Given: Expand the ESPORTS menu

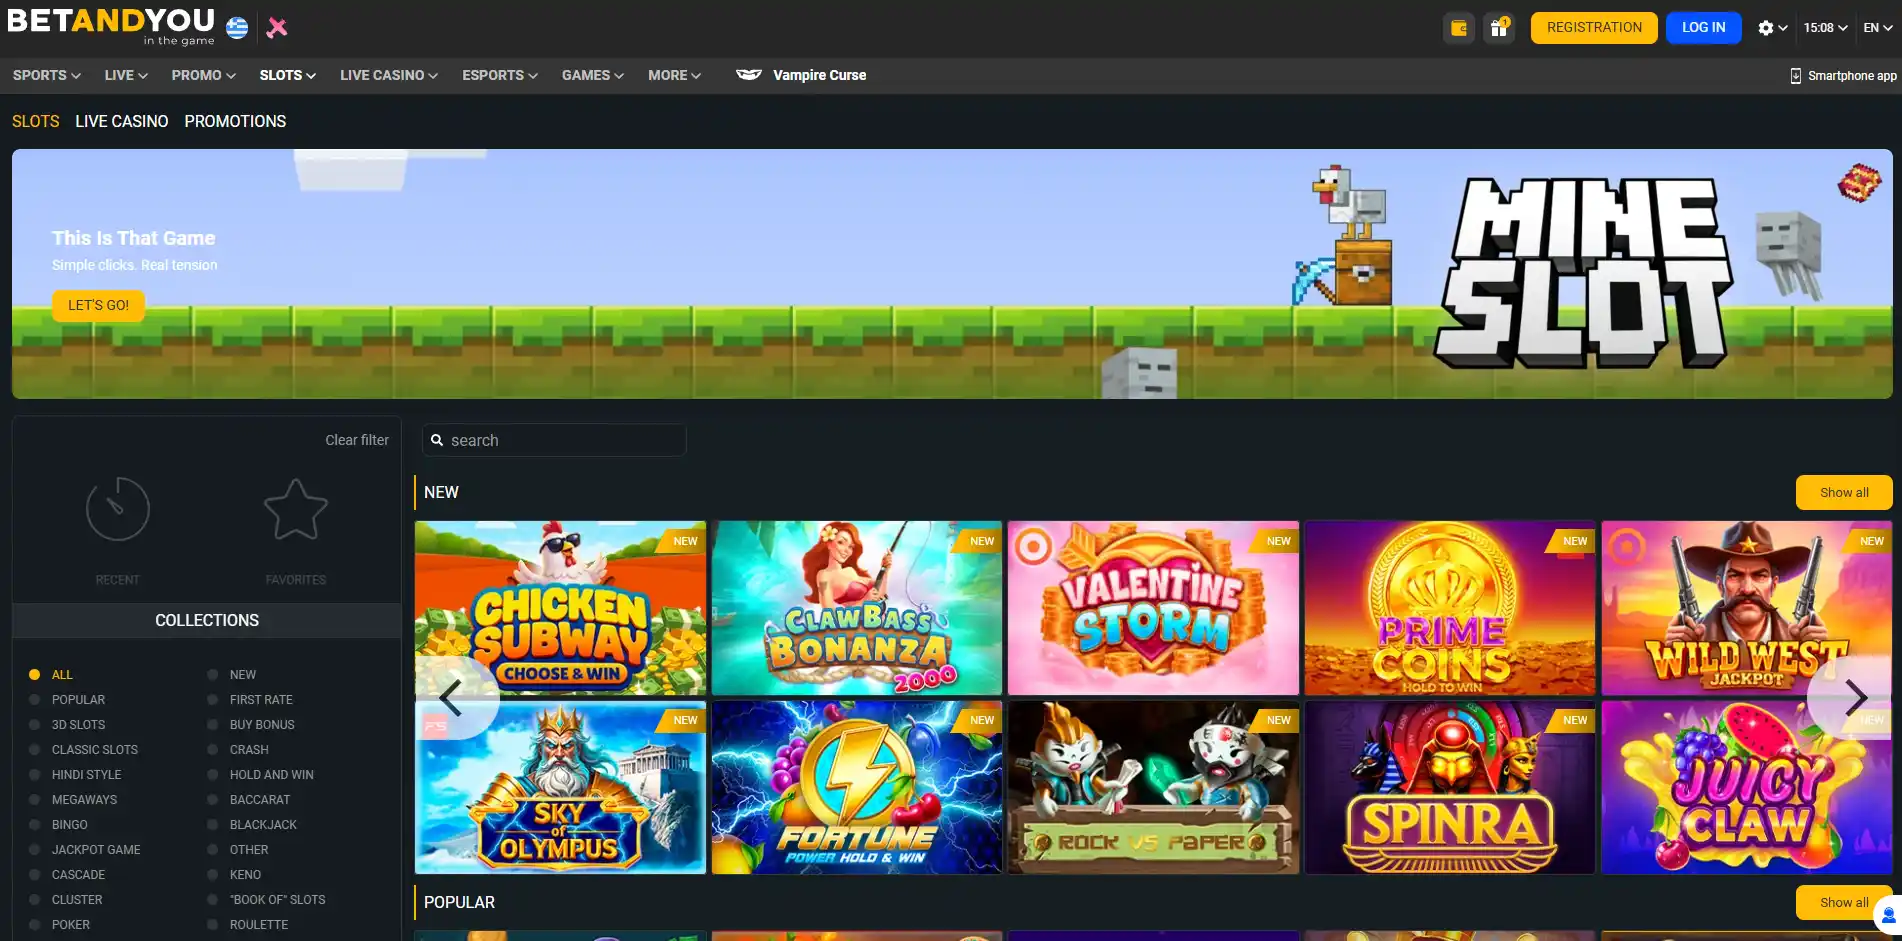Looking at the screenshot, I should 500,75.
